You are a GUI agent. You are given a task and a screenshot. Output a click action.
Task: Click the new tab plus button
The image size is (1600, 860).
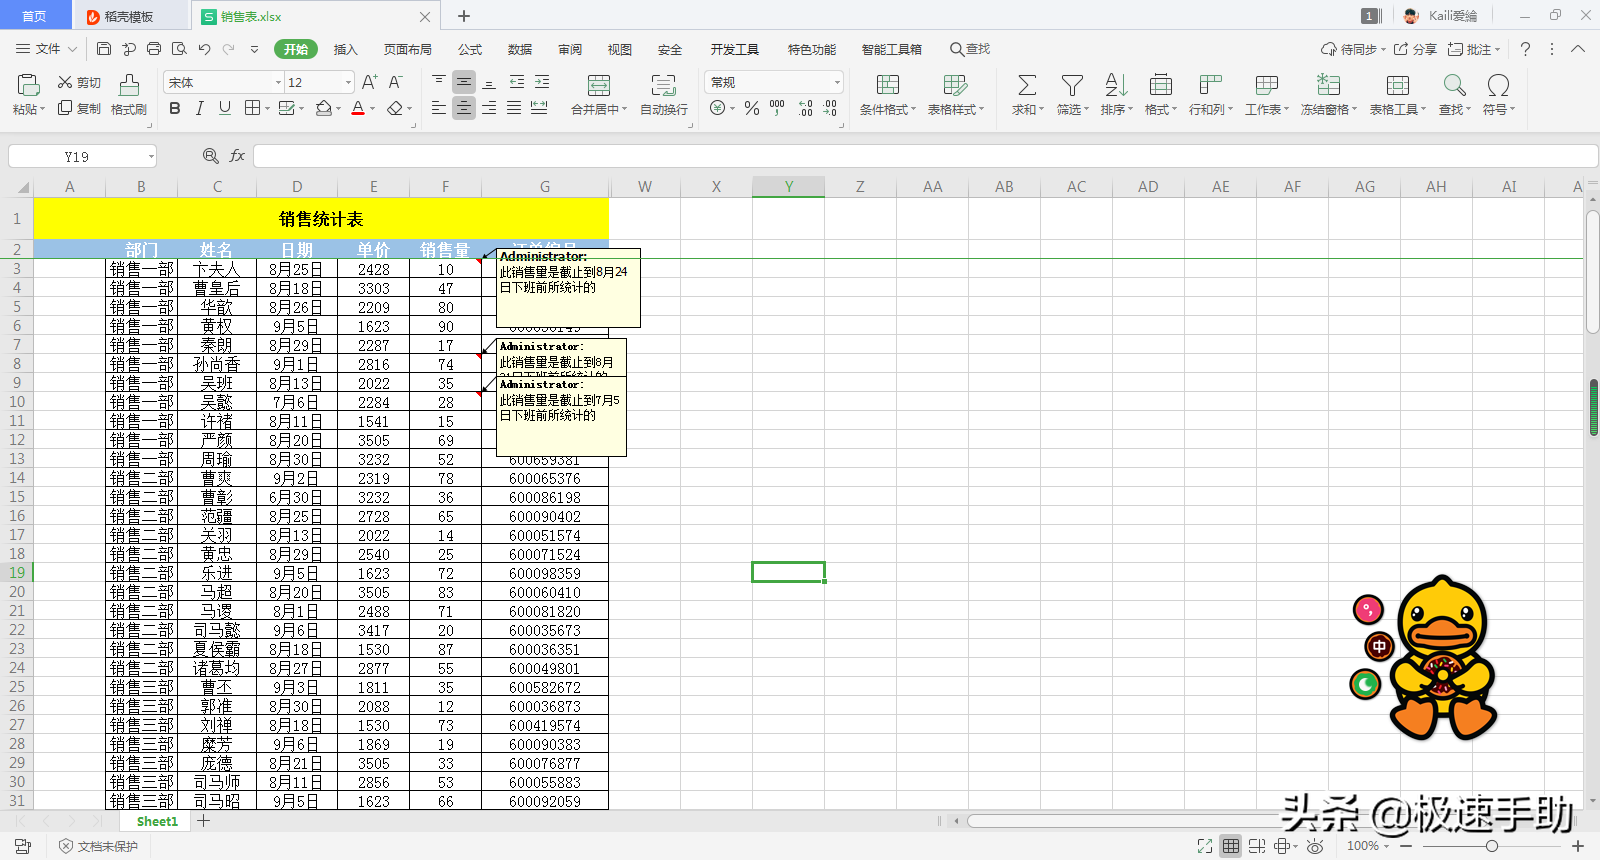pos(464,16)
